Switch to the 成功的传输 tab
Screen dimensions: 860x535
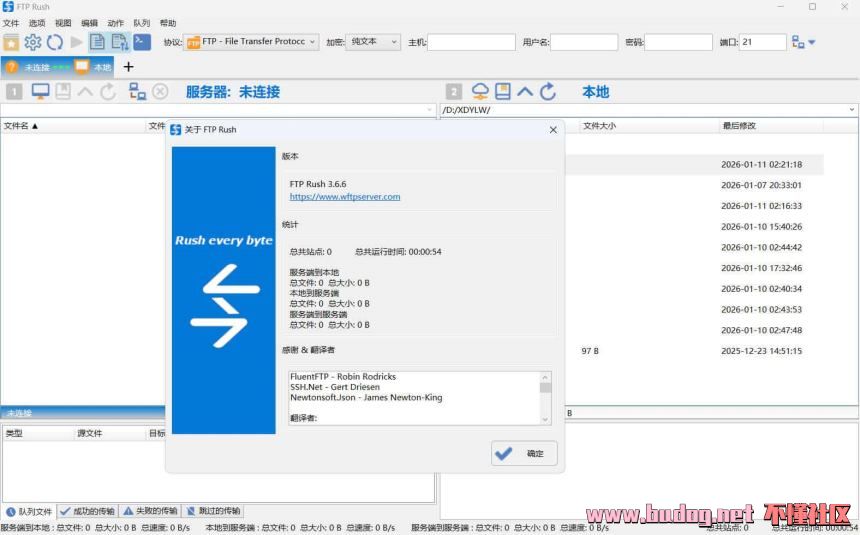tap(88, 511)
